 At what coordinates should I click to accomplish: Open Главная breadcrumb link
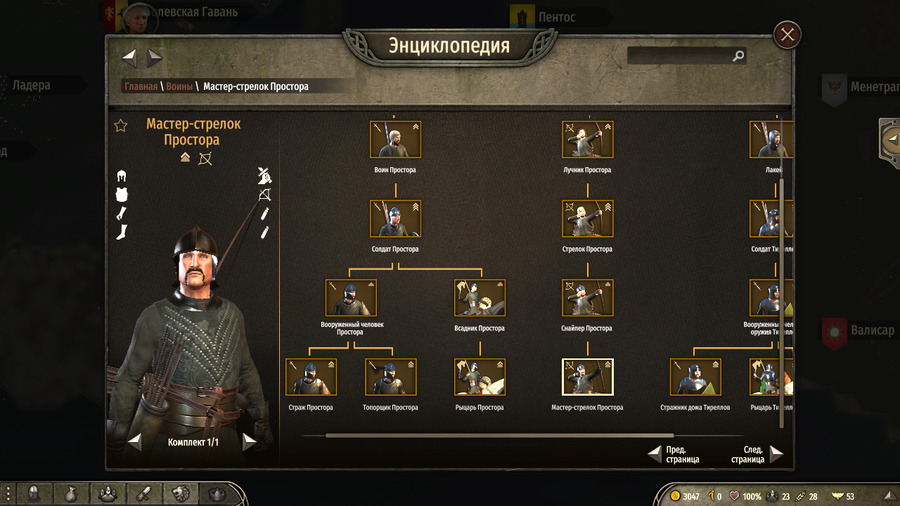141,86
